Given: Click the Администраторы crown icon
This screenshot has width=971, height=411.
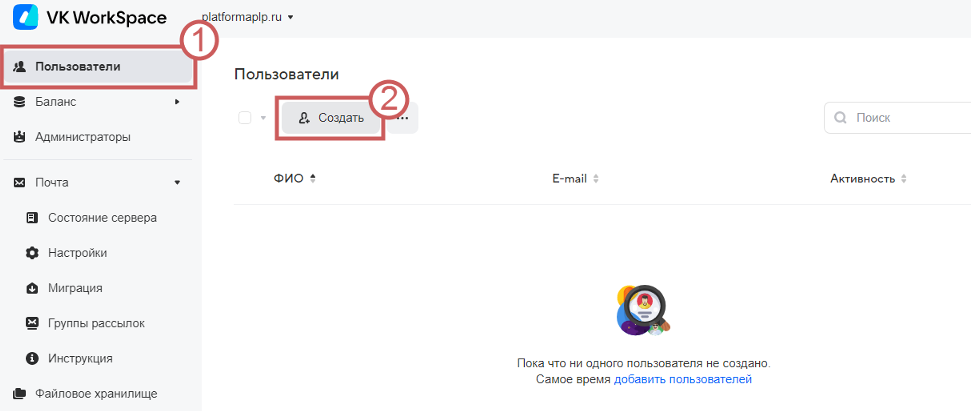Looking at the screenshot, I should coord(19,136).
